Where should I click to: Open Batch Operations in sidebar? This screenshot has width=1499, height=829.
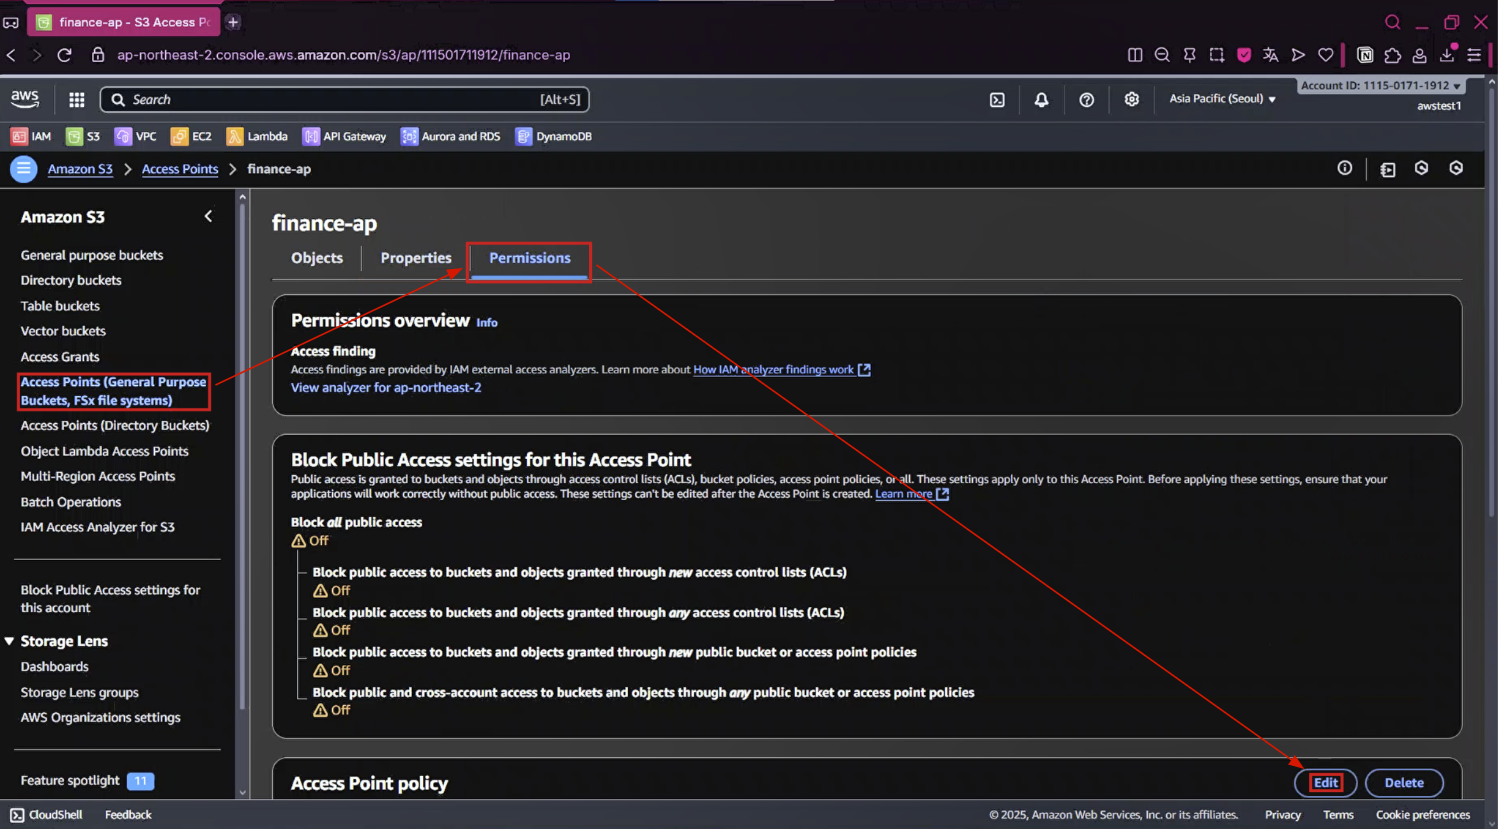pyautogui.click(x=71, y=502)
